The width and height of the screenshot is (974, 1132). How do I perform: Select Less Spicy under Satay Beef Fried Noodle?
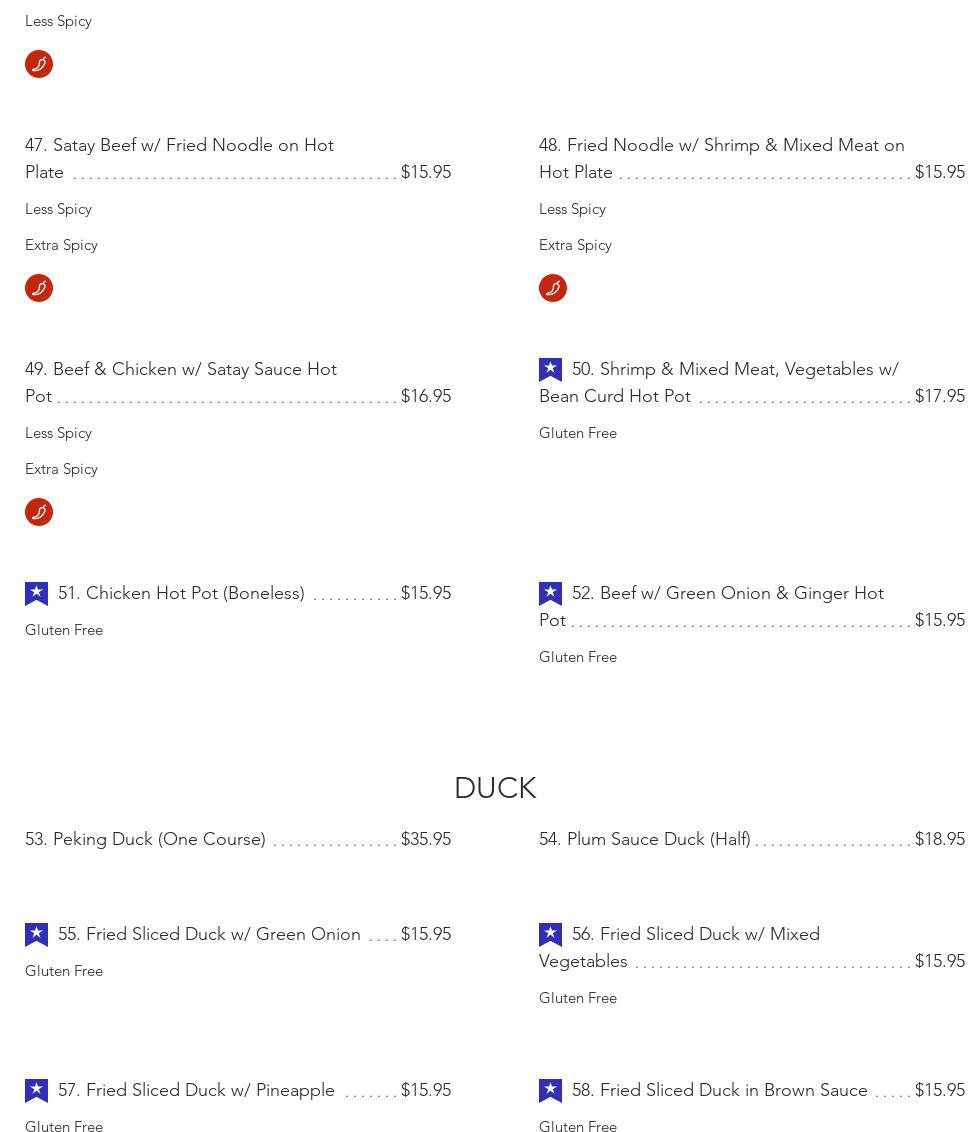point(58,209)
